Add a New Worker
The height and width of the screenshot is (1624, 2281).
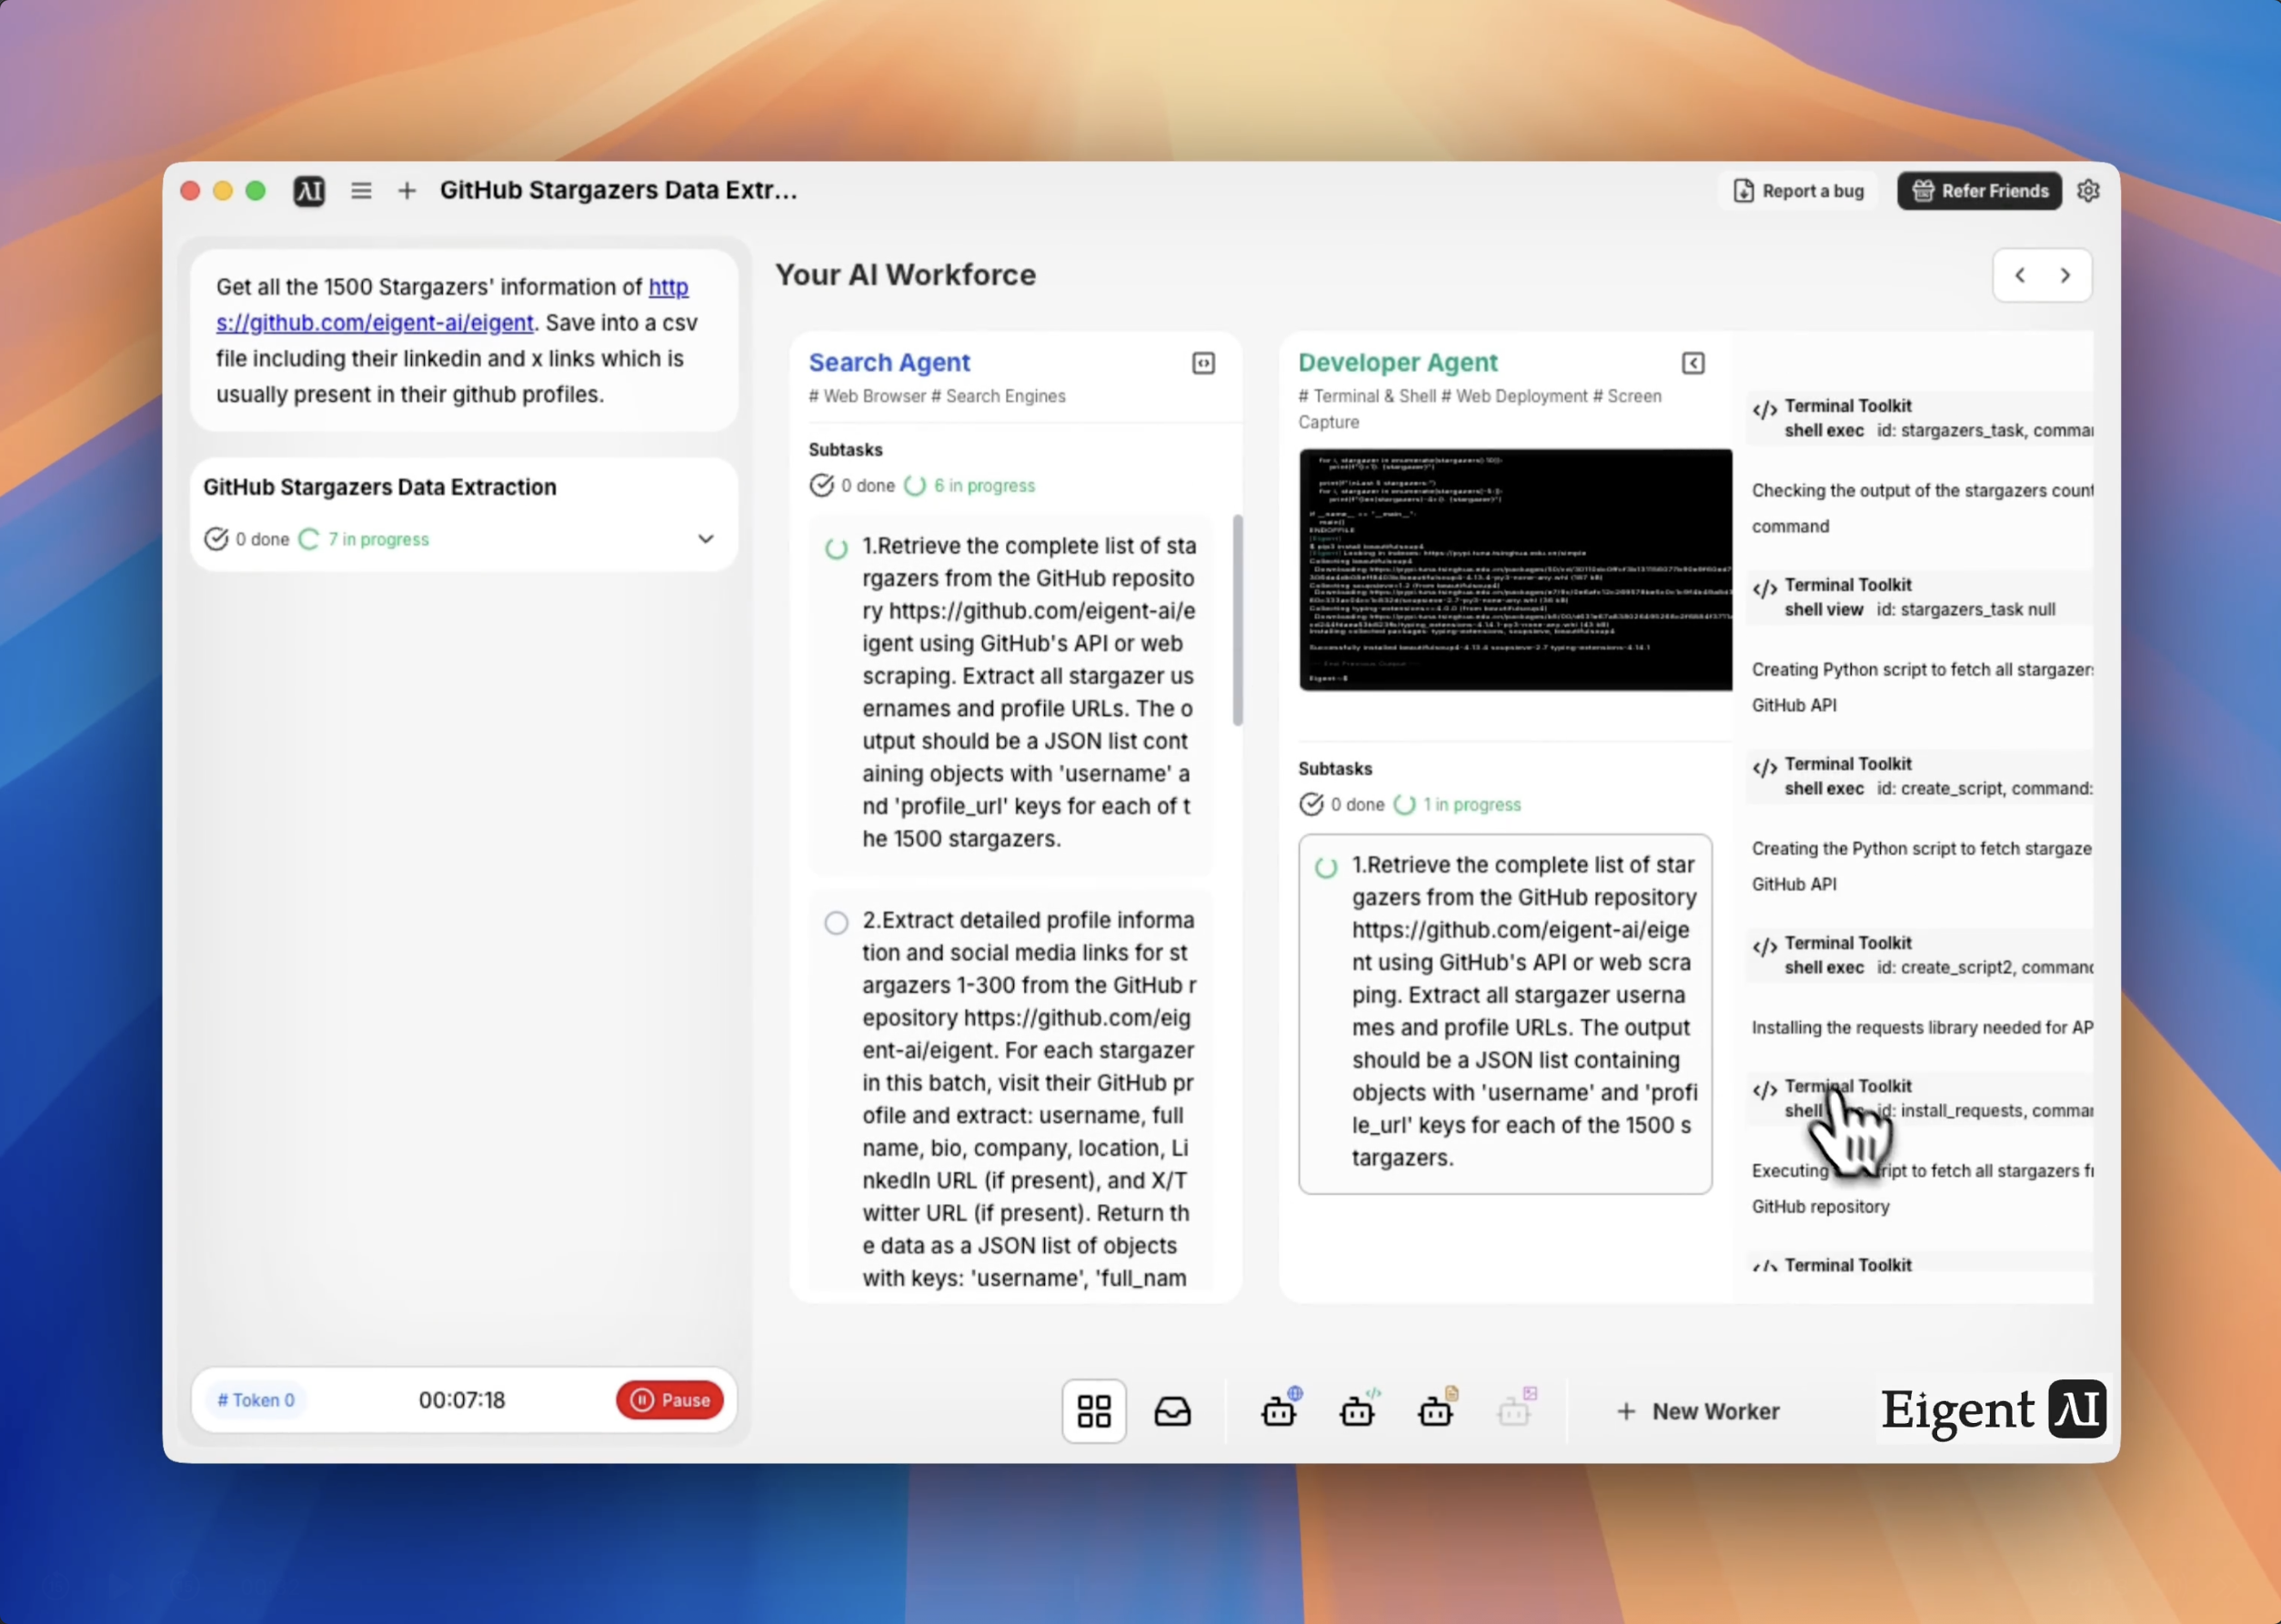(1698, 1412)
